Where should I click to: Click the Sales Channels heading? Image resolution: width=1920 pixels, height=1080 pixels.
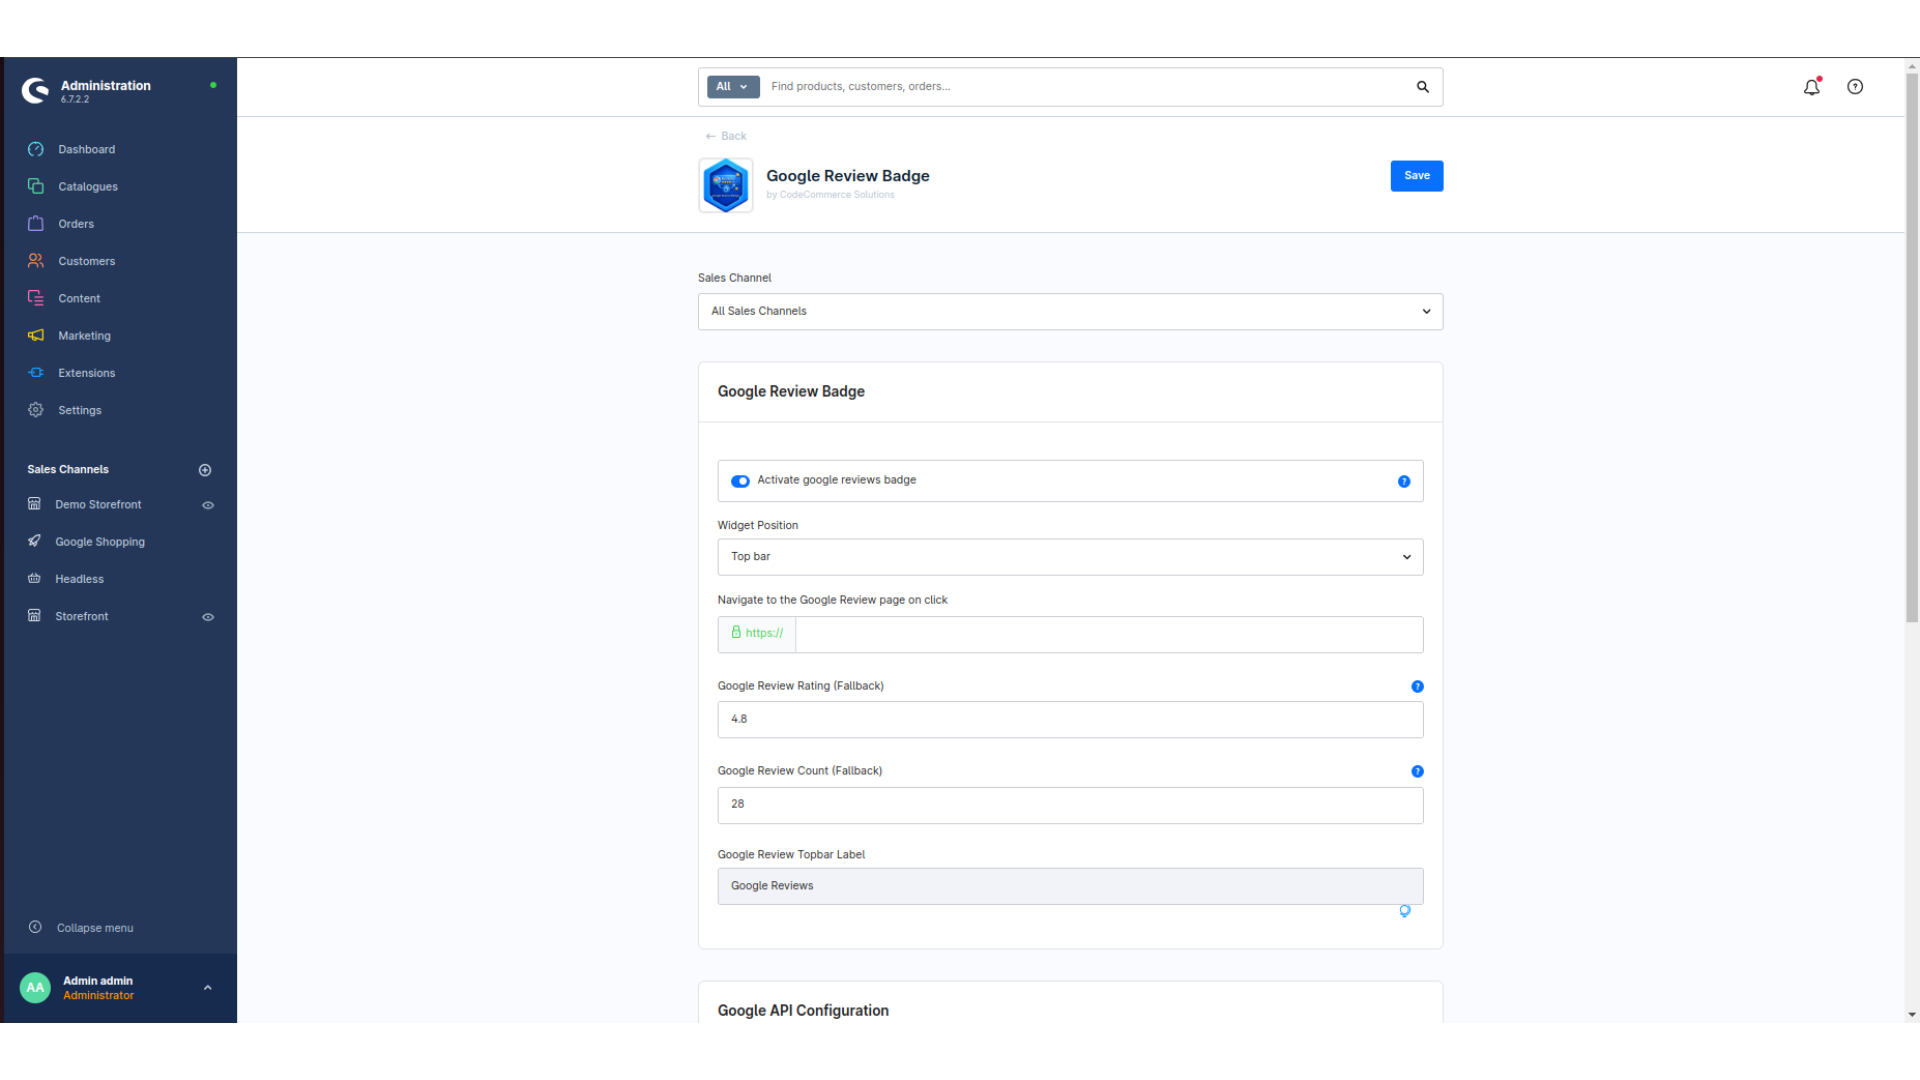coord(68,469)
